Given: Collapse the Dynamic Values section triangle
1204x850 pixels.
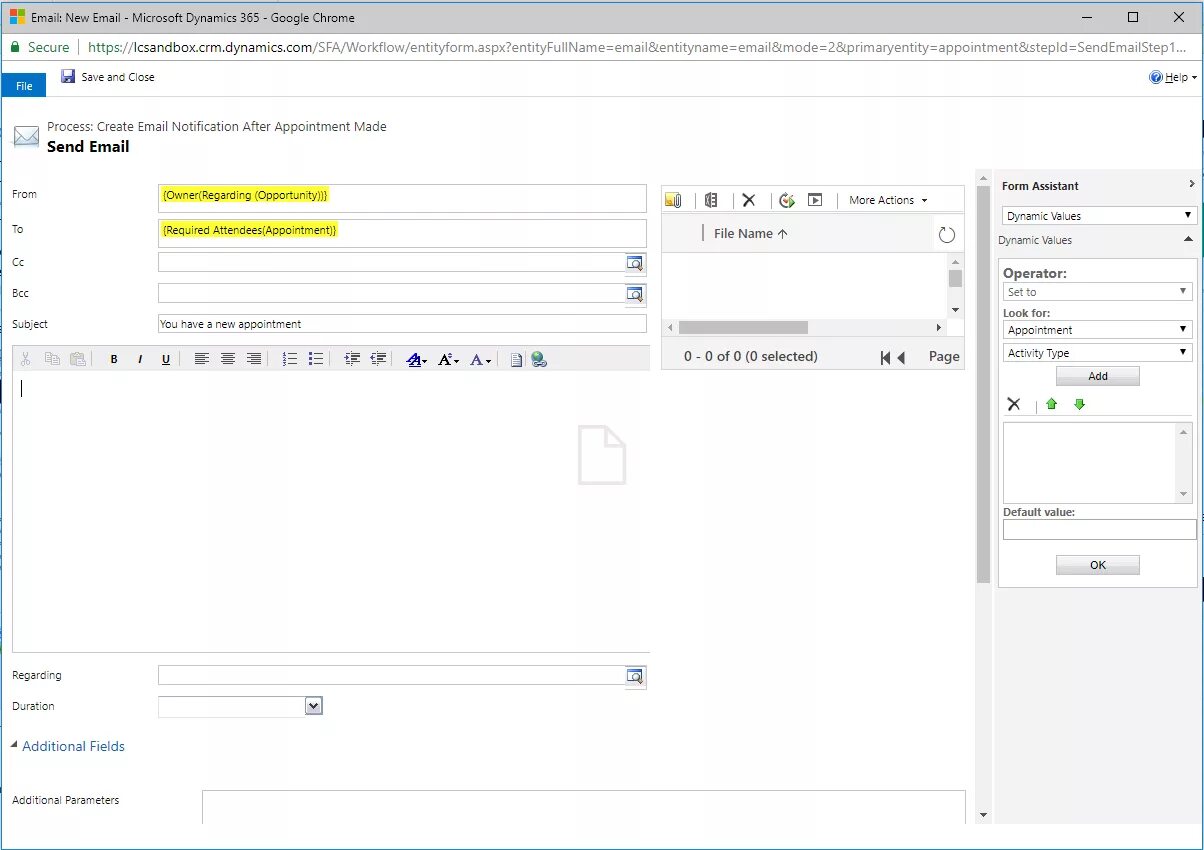Looking at the screenshot, I should tap(1188, 240).
